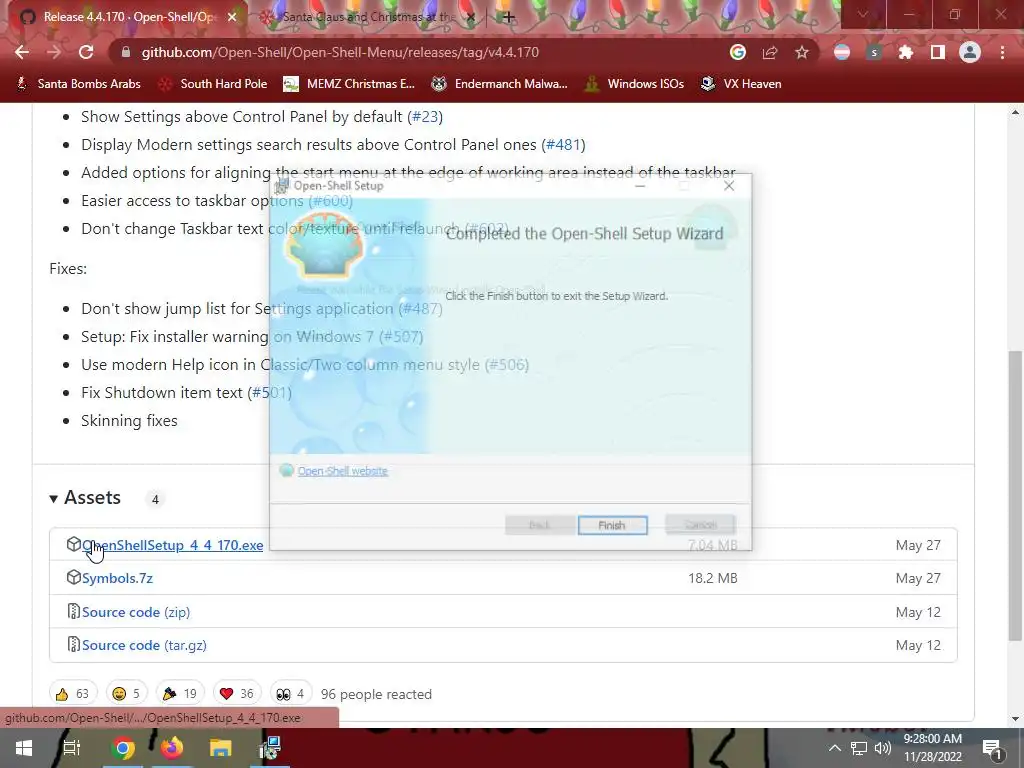Click the browser back arrow
This screenshot has width=1024, height=768.
point(22,52)
